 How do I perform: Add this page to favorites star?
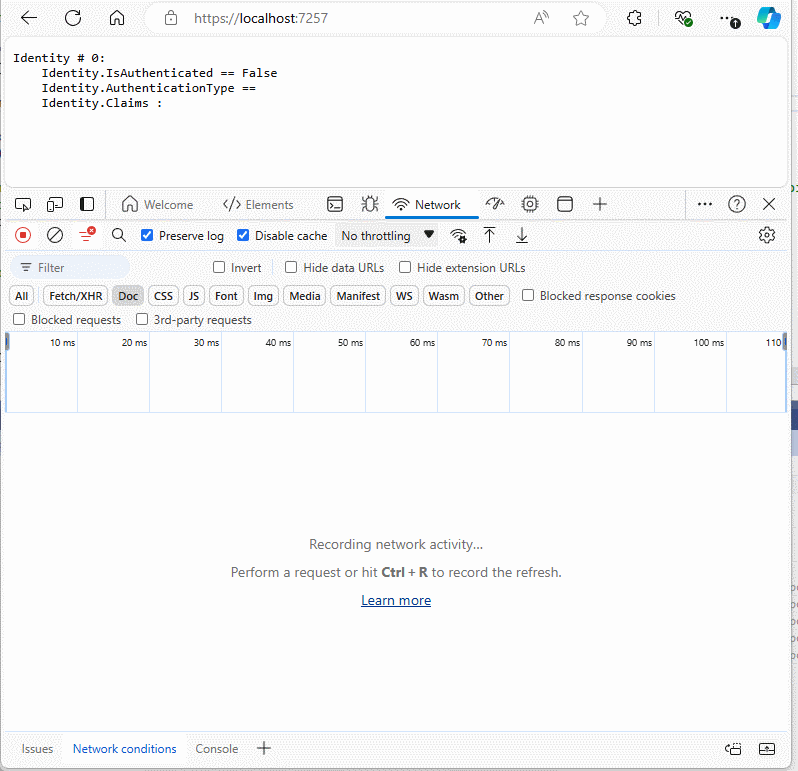581,18
